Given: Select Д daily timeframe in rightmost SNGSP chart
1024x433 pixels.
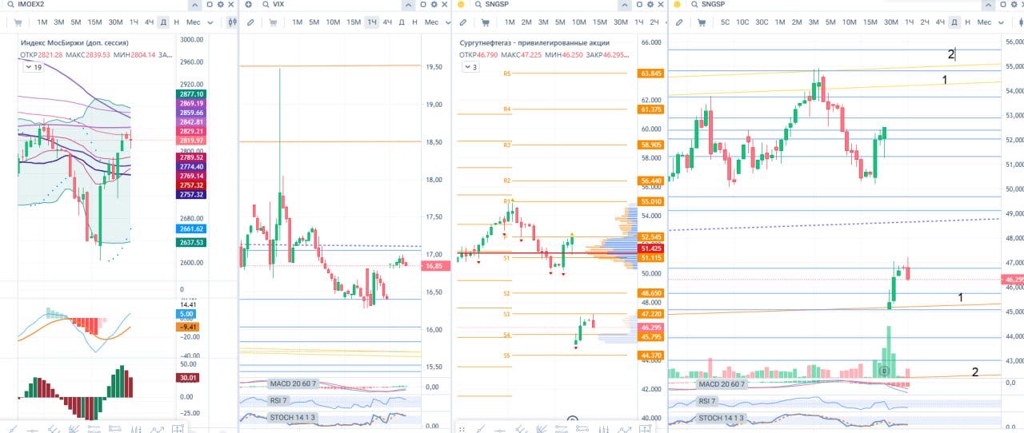Looking at the screenshot, I should (954, 21).
